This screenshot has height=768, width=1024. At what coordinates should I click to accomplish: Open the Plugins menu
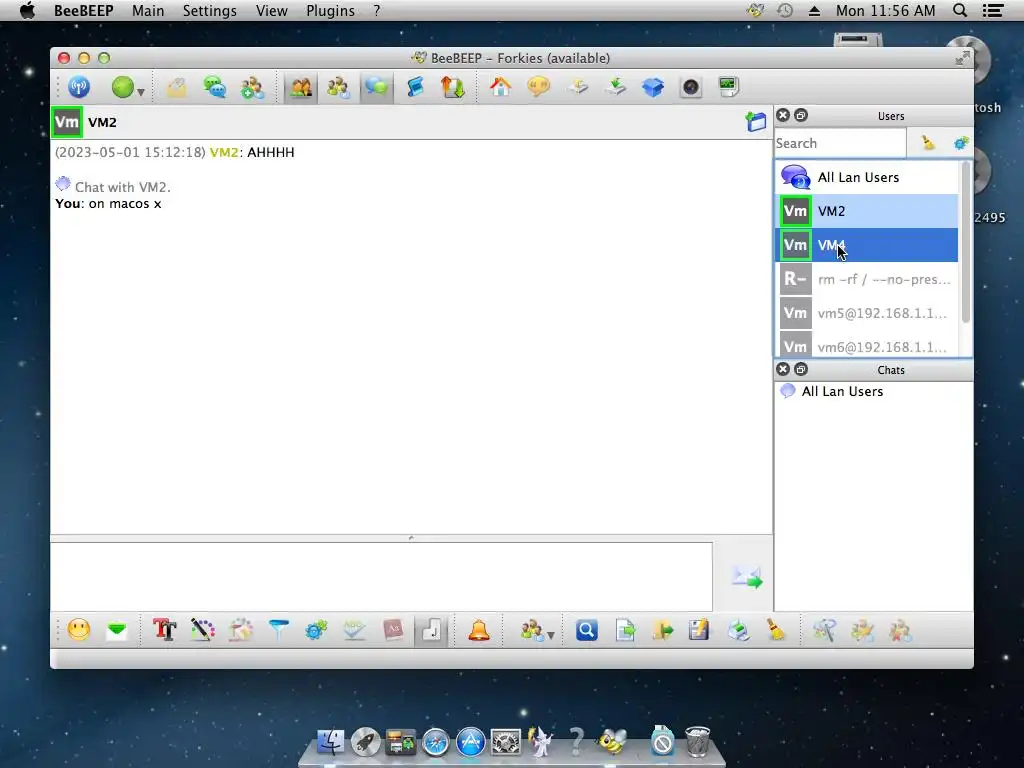[x=330, y=10]
